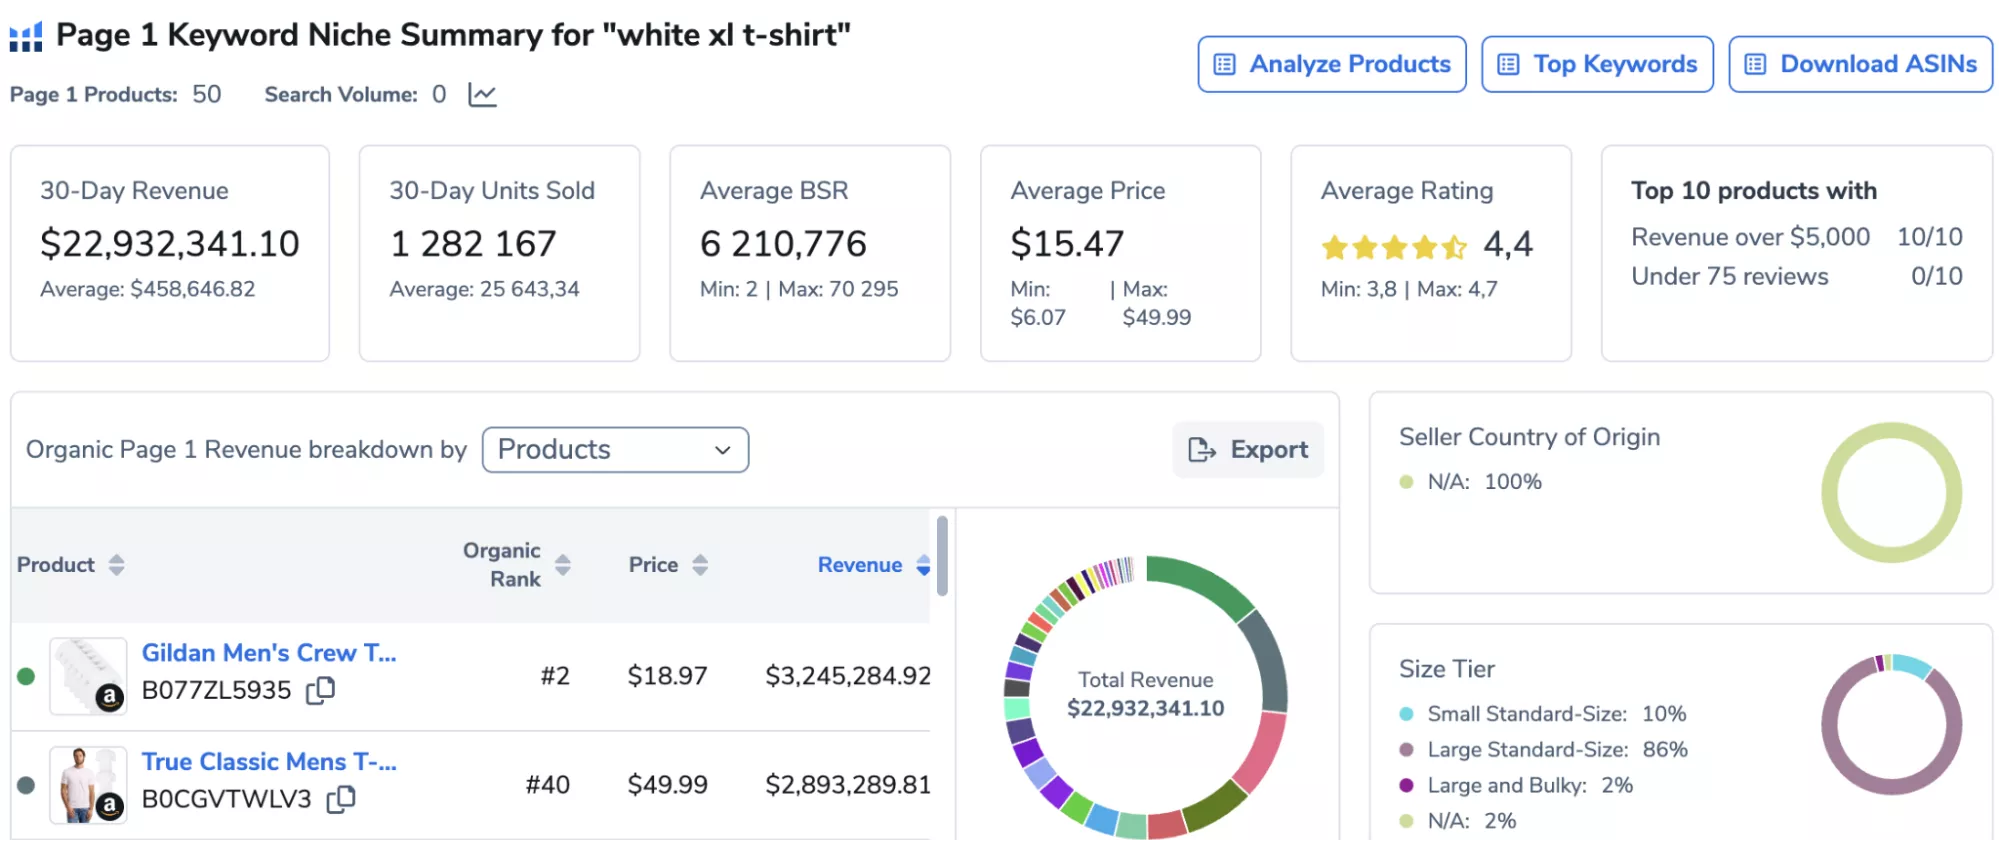Image resolution: width=1999 pixels, height=841 pixels.
Task: Click the Size Tier N/A: 2% legend dot
Action: pyautogui.click(x=1406, y=822)
